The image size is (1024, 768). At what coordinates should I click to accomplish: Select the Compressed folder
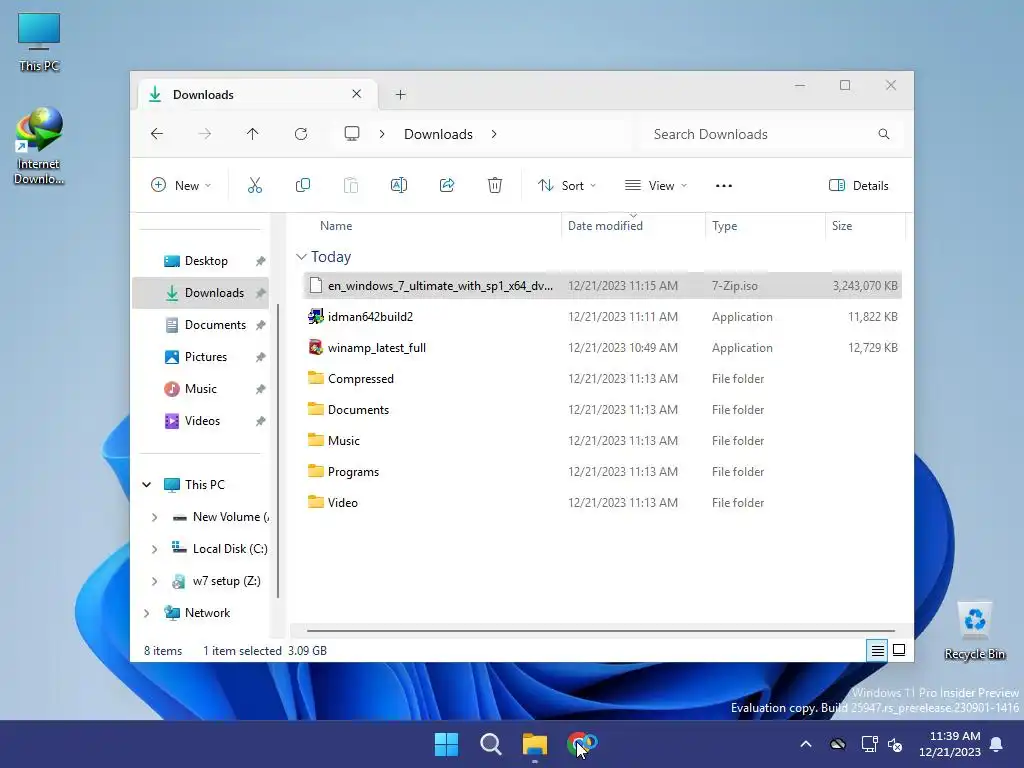tap(602, 379)
